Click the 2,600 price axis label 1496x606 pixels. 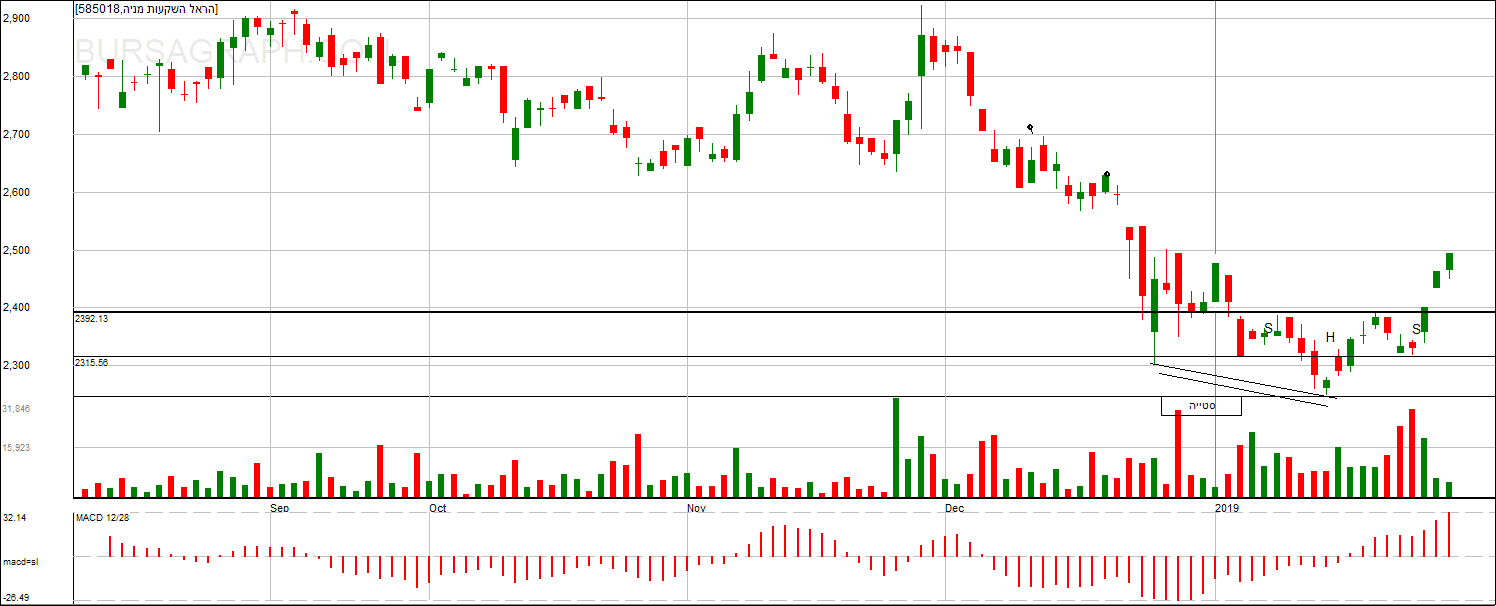coord(17,192)
